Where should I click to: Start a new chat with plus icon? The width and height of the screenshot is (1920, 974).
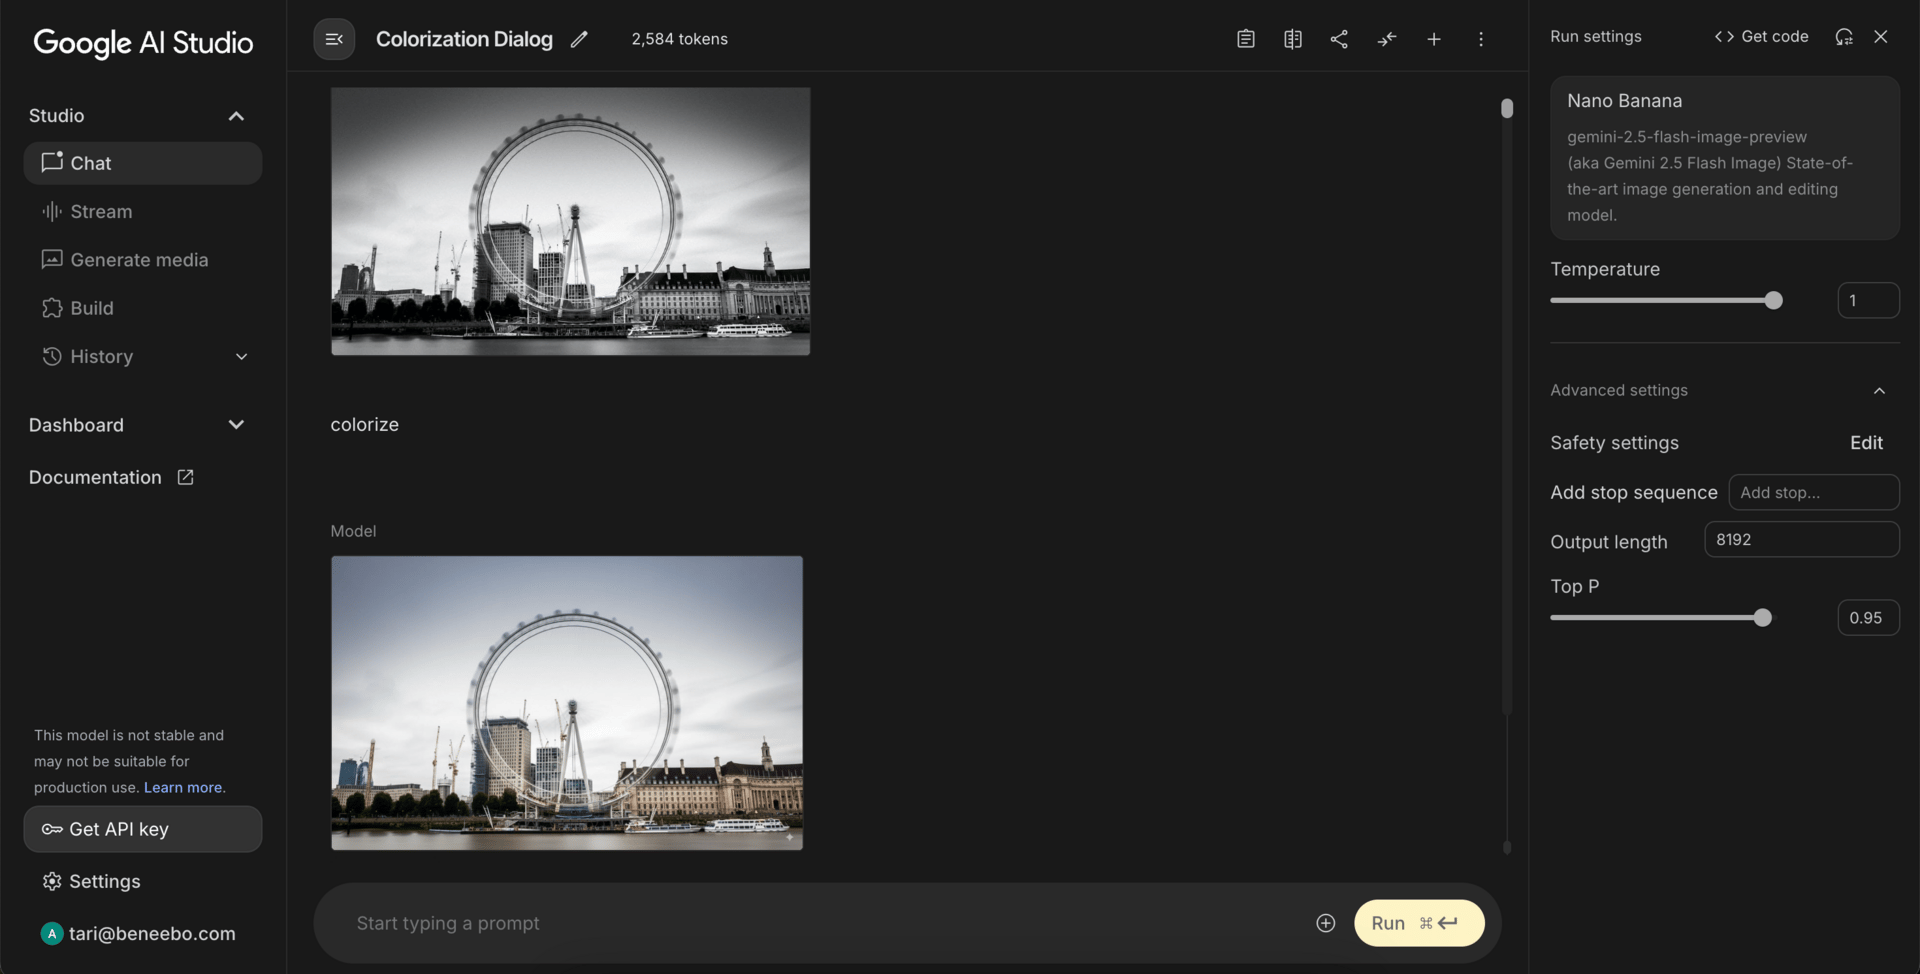pyautogui.click(x=1433, y=39)
